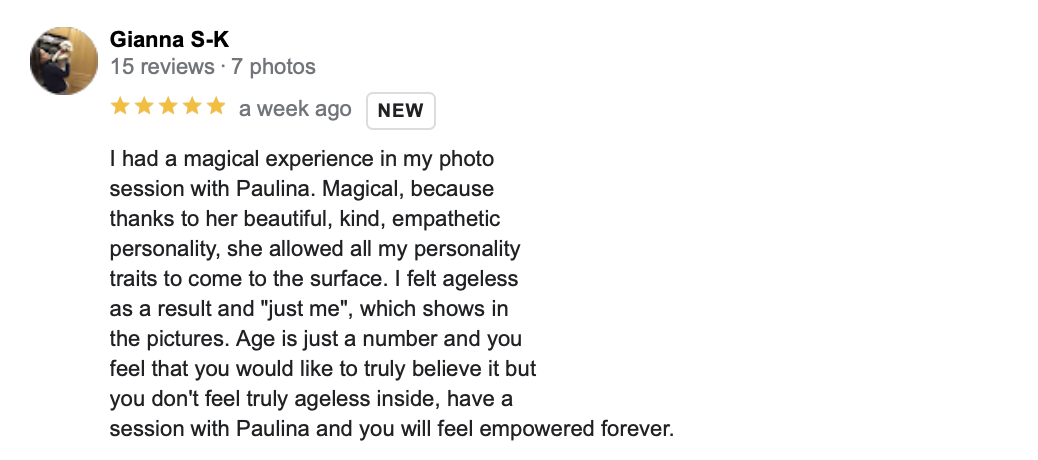Click Gianna S-K's profile avatar photo

pyautogui.click(x=63, y=60)
